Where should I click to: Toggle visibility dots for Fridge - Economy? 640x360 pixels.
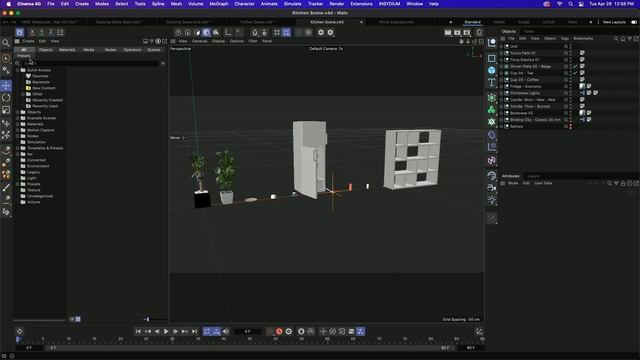(571, 87)
